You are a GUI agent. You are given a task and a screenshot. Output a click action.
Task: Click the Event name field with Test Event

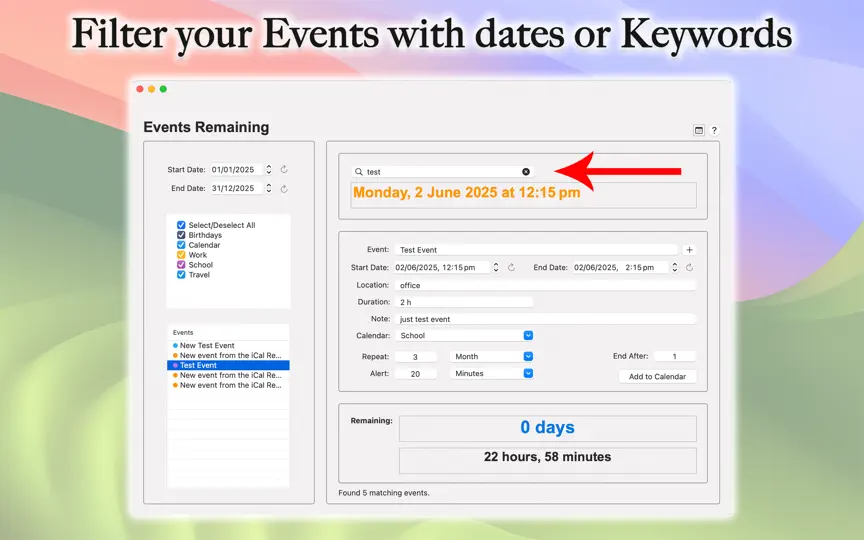point(537,250)
